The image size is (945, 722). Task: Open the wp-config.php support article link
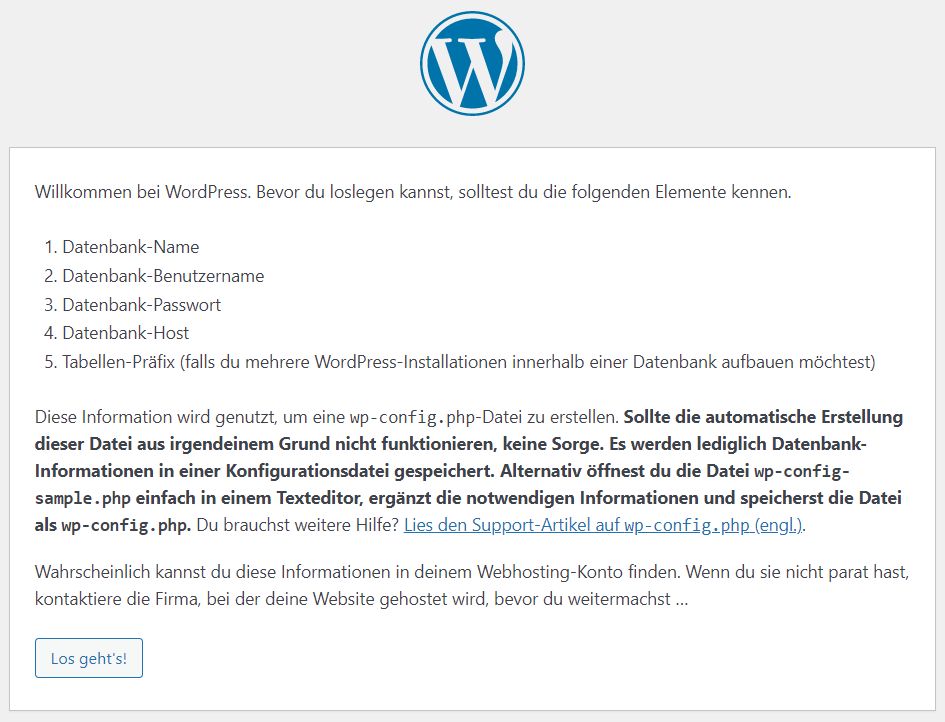coord(603,525)
